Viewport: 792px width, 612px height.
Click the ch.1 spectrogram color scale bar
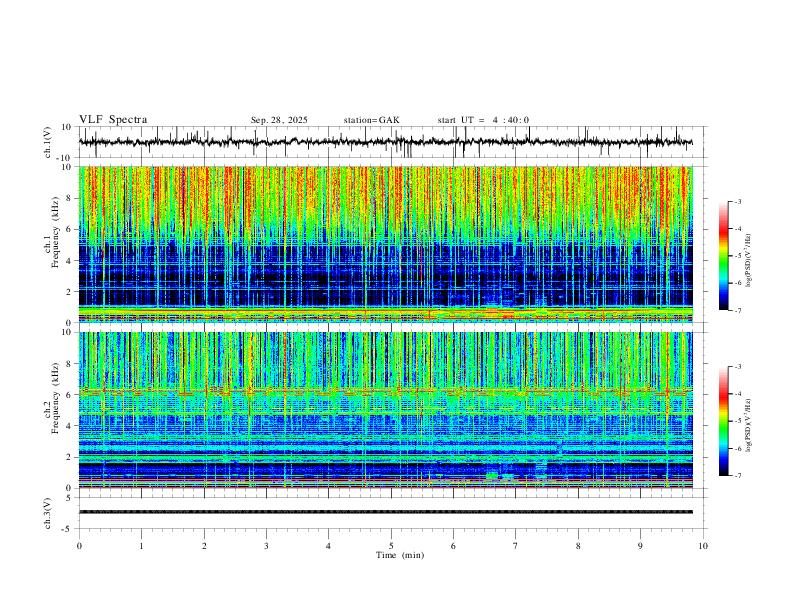pos(723,256)
